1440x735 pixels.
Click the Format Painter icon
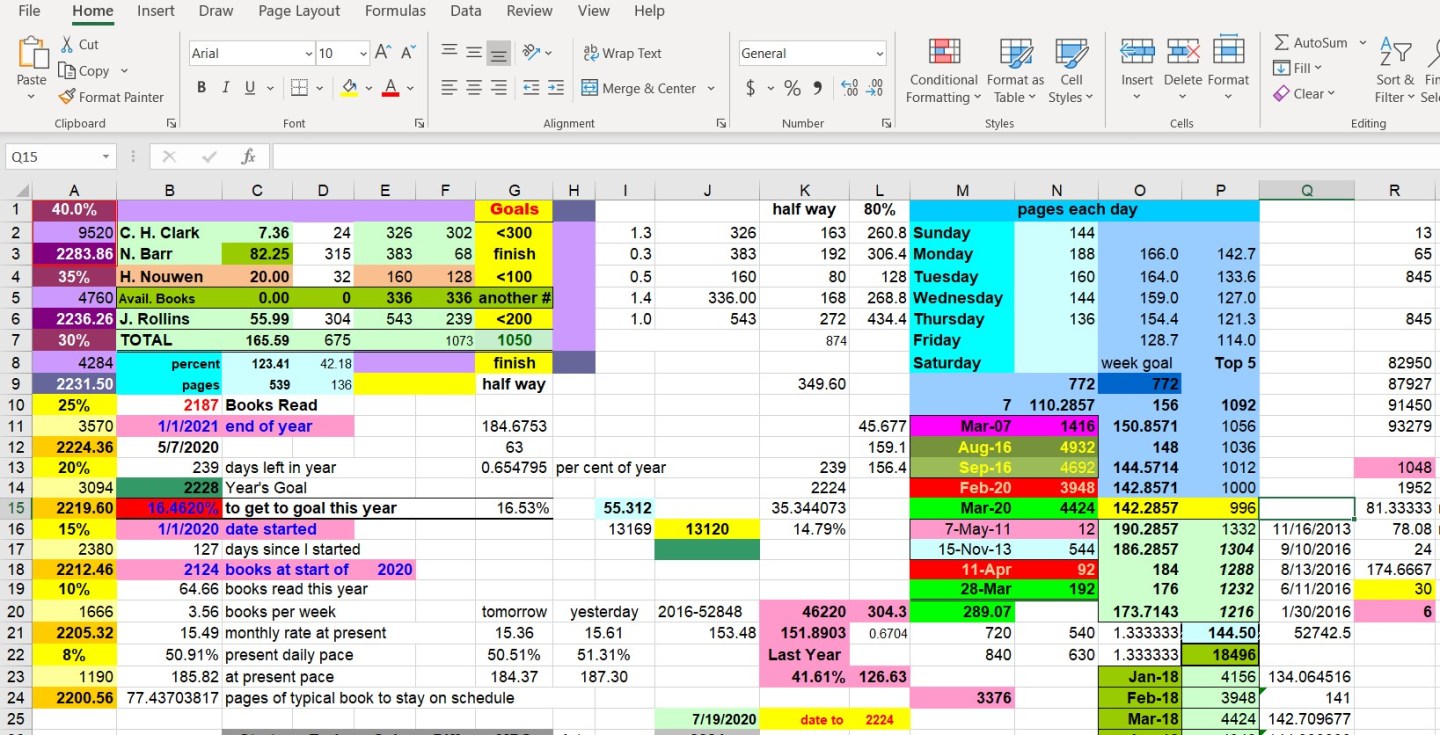(x=67, y=97)
